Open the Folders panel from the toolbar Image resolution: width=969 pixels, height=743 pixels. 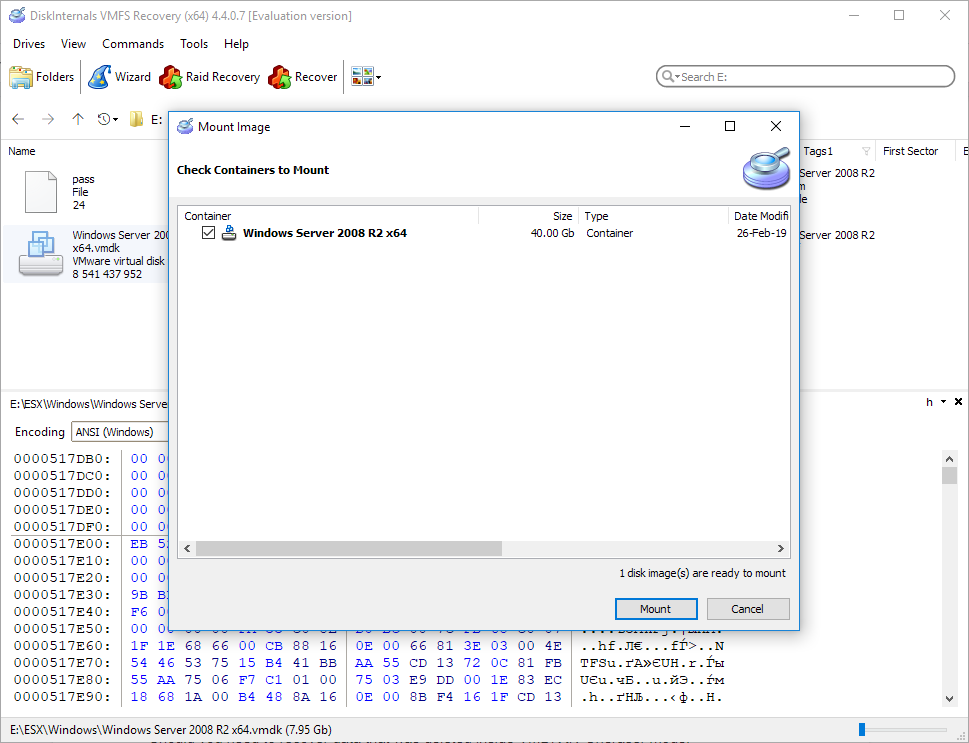coord(41,77)
